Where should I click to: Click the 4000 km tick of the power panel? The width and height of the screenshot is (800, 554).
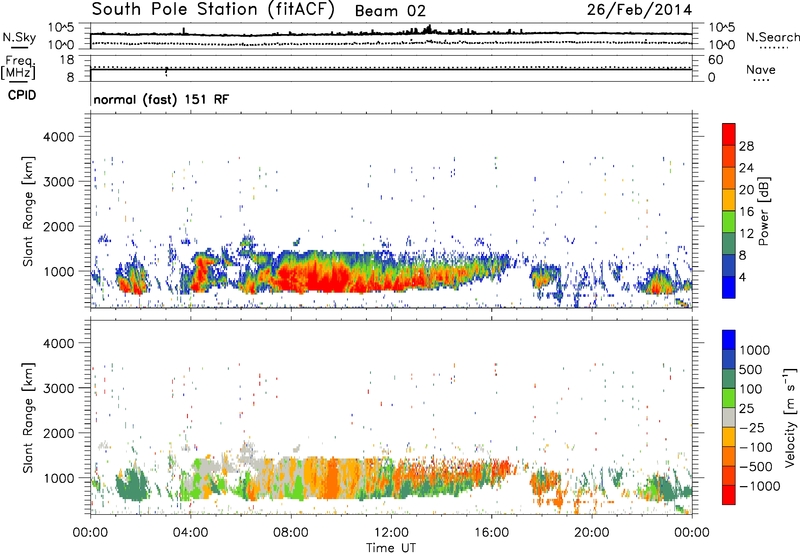pos(58,137)
